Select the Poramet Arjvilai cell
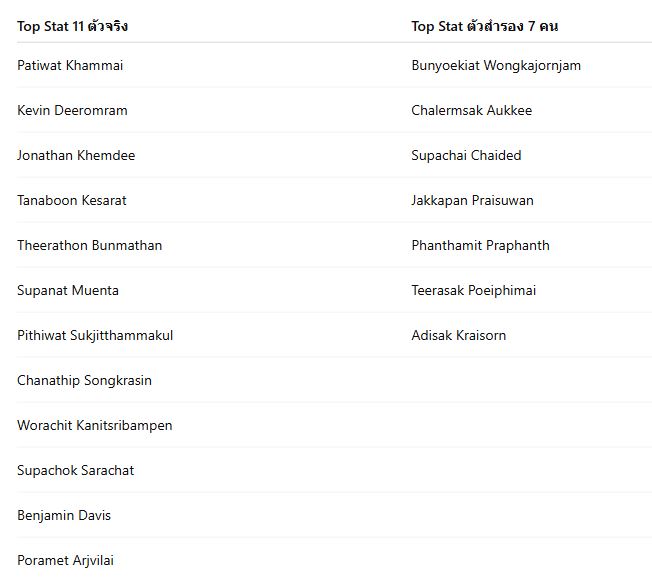652x583 pixels. click(x=65, y=560)
